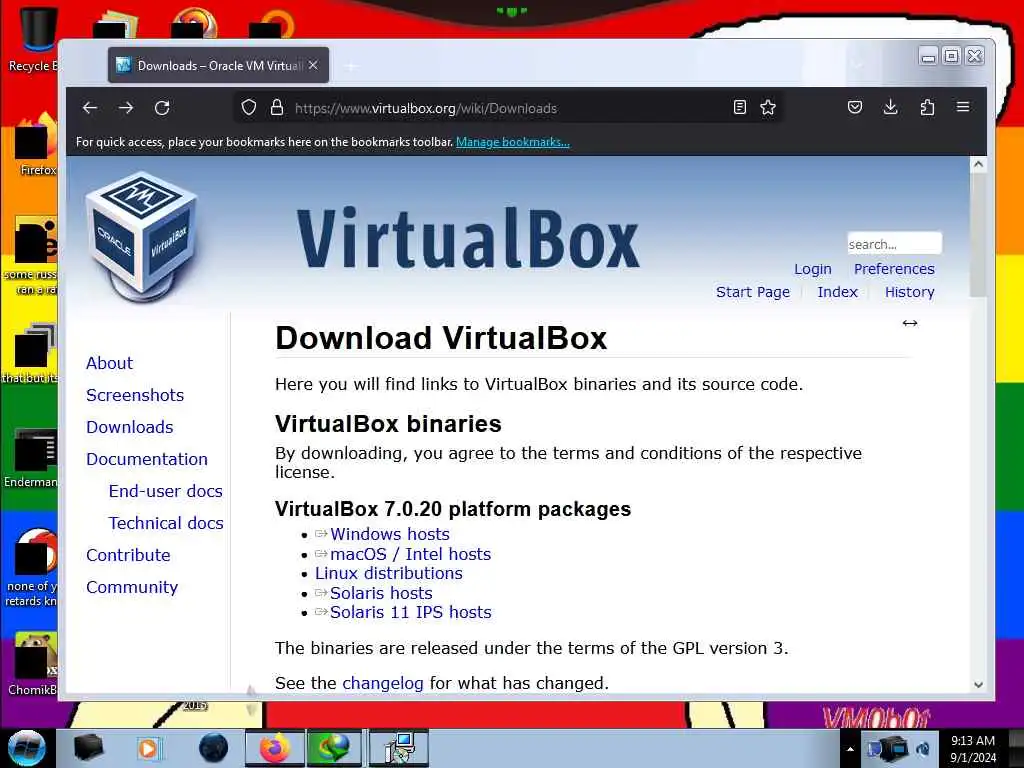
Task: Click the Firefox taskbar button
Action: point(274,748)
